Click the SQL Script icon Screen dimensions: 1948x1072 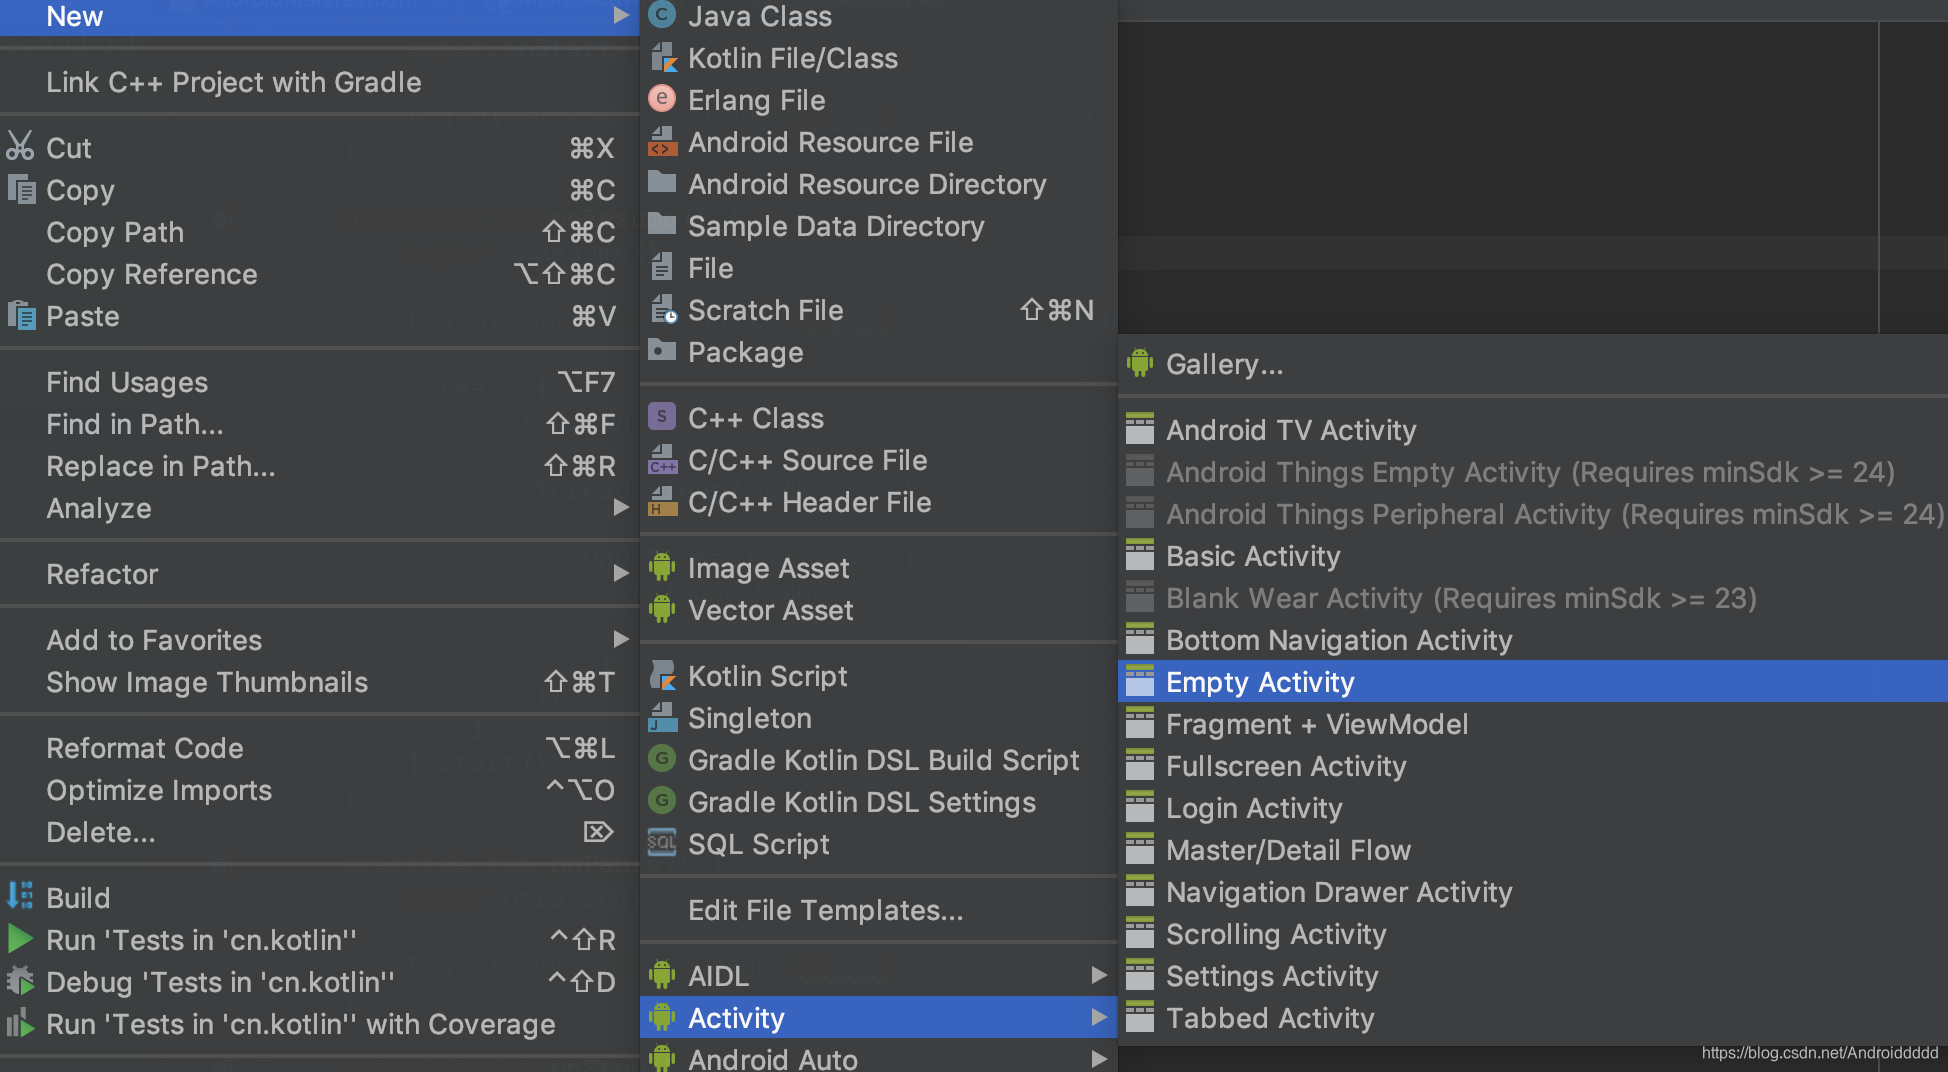662,843
